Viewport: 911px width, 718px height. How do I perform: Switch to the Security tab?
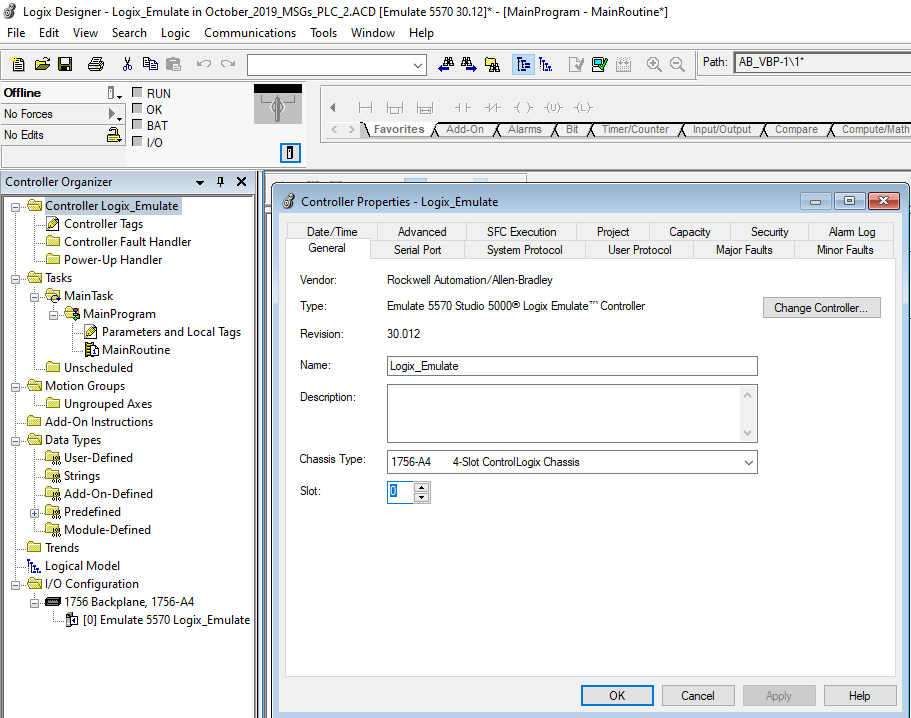(x=769, y=232)
